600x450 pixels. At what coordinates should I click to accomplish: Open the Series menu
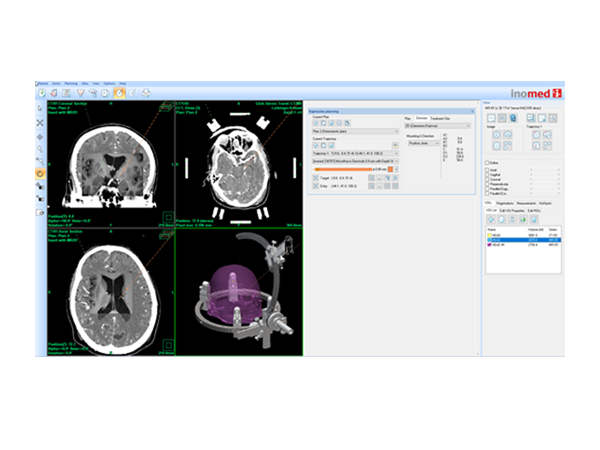(56, 83)
